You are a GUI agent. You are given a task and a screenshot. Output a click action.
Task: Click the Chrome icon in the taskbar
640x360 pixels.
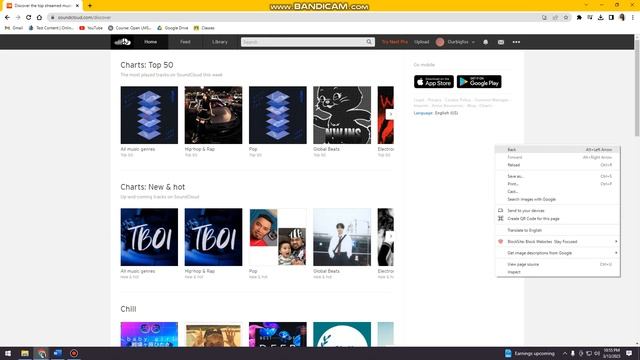point(42,353)
